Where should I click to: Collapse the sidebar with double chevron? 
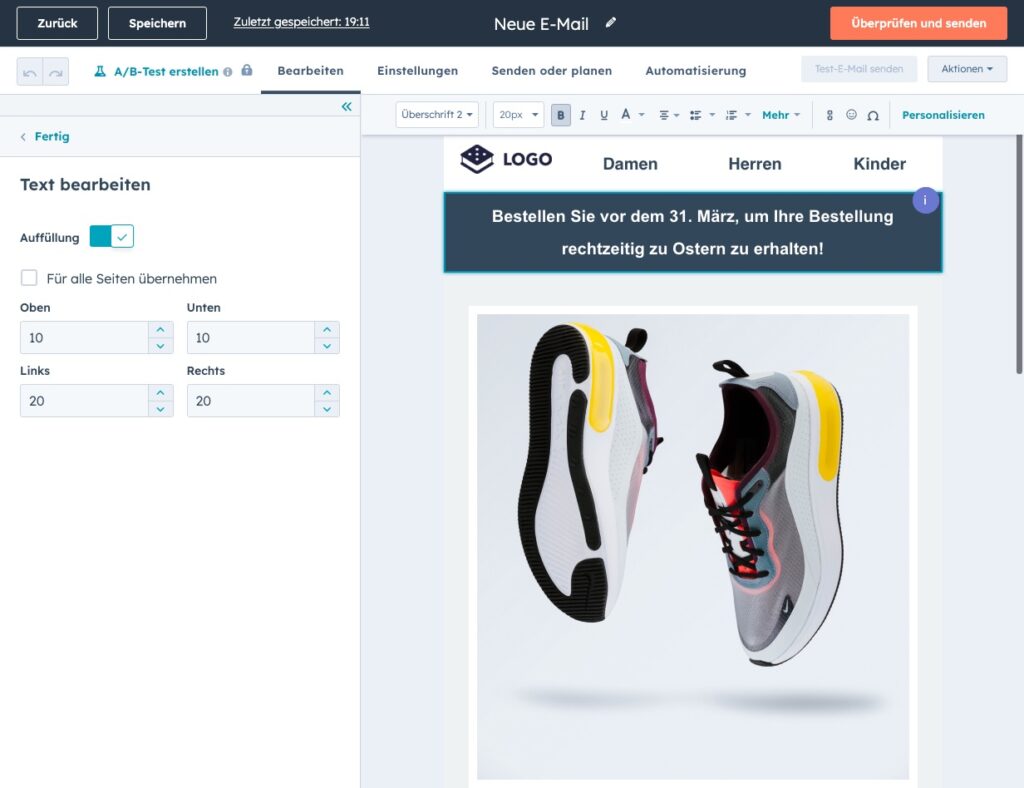[346, 106]
